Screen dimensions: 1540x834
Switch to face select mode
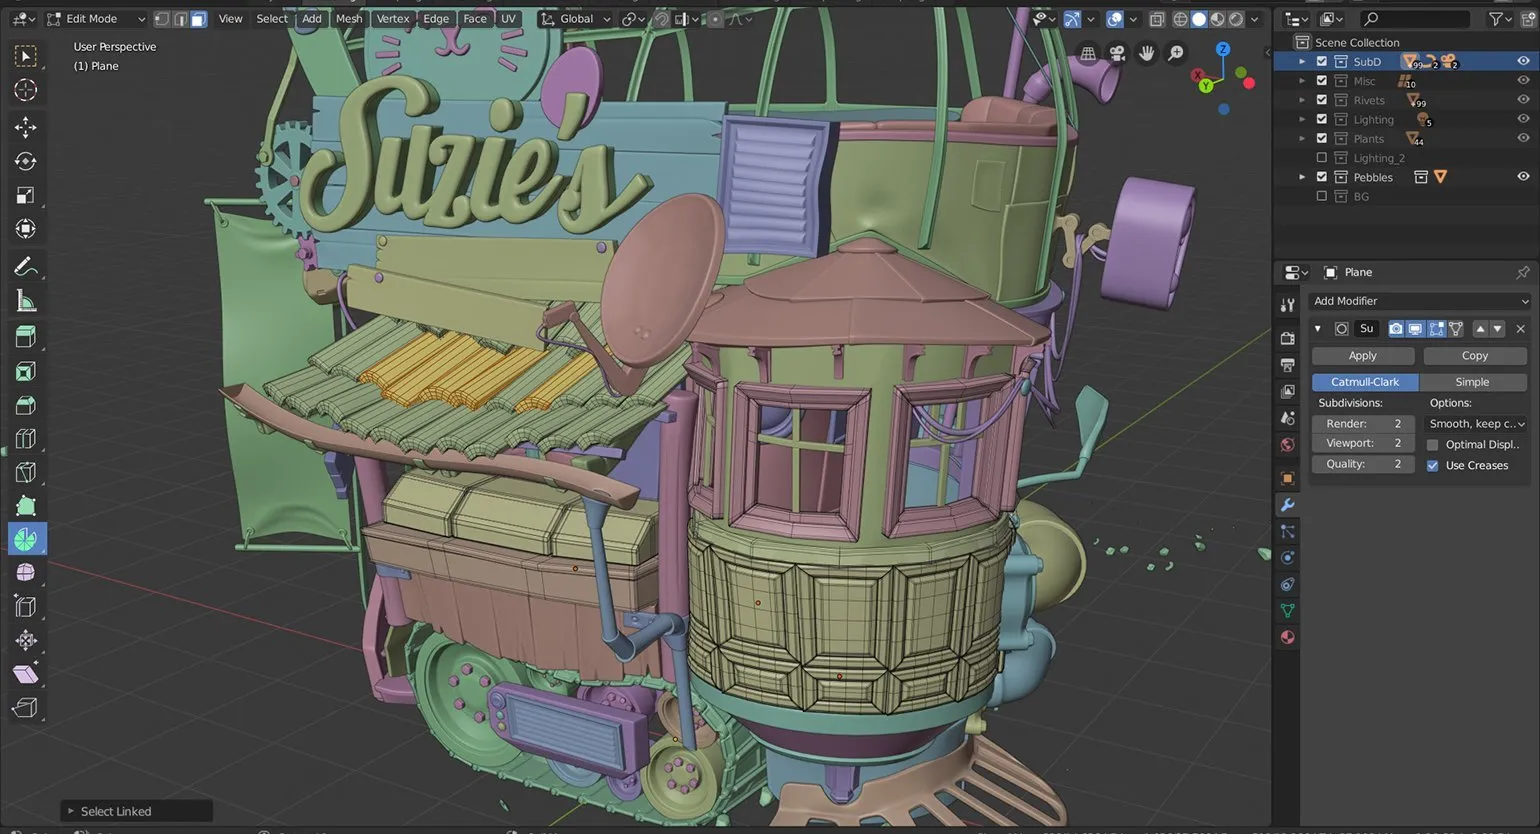199,19
